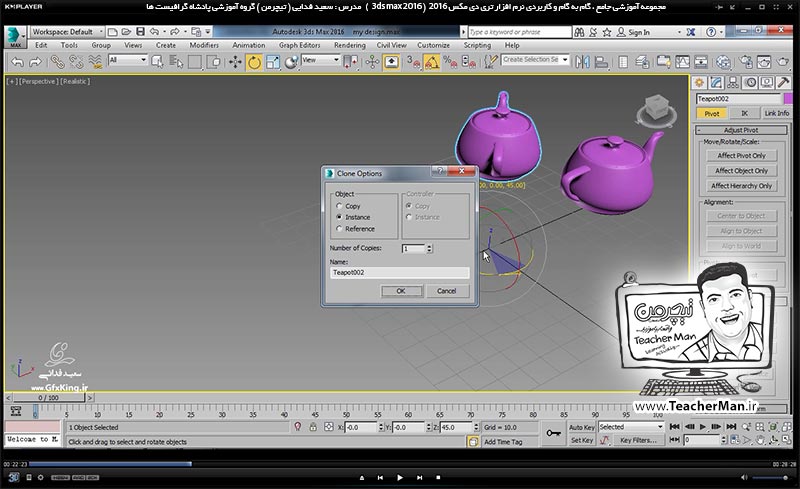Click the Render Production teapot icon
This screenshot has width=800, height=489.
pos(783,62)
